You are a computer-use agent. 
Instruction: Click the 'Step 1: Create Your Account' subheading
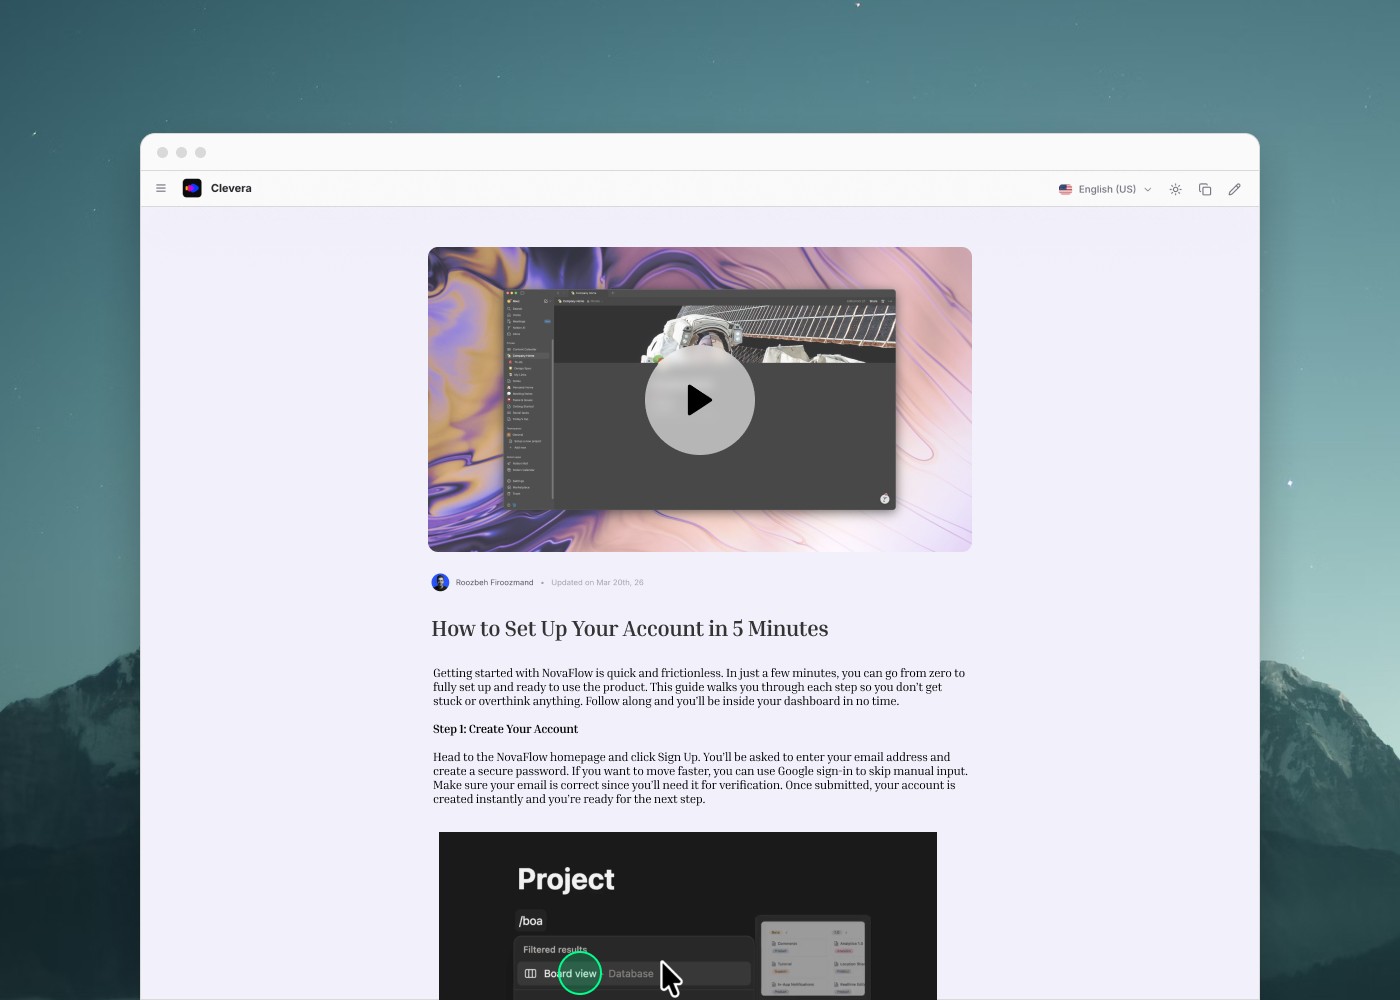pyautogui.click(x=505, y=729)
